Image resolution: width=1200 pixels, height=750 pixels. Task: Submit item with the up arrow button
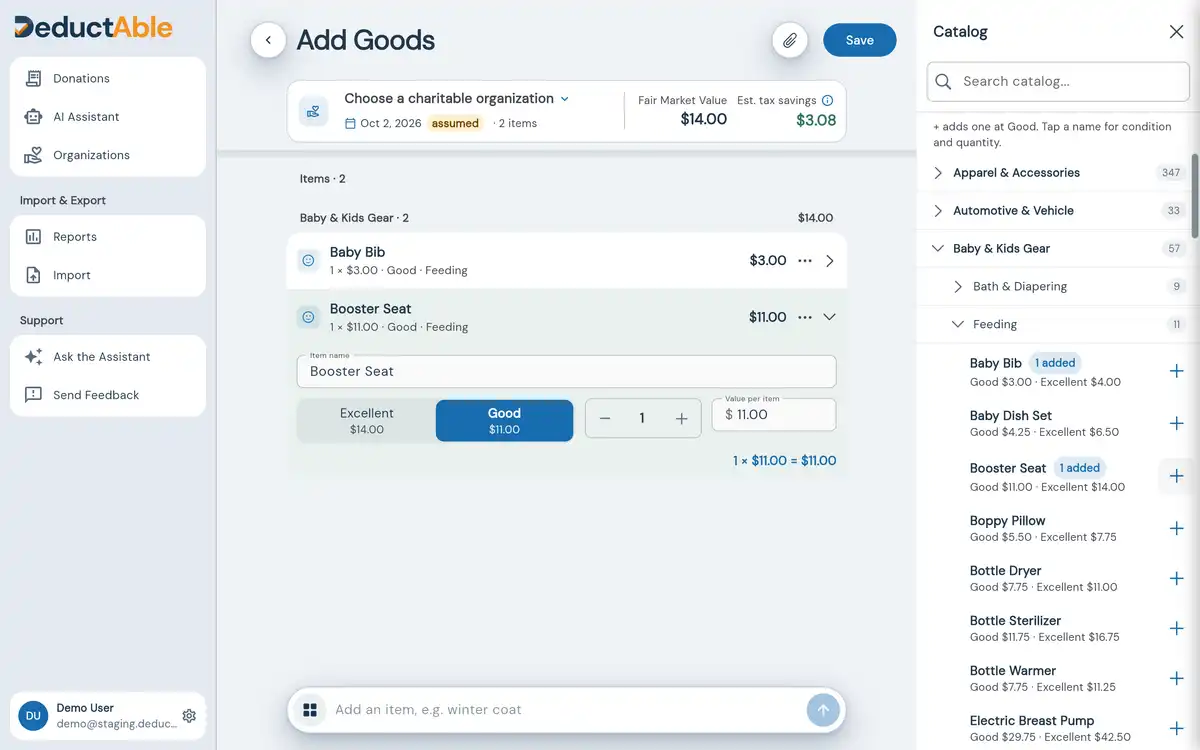(x=823, y=710)
